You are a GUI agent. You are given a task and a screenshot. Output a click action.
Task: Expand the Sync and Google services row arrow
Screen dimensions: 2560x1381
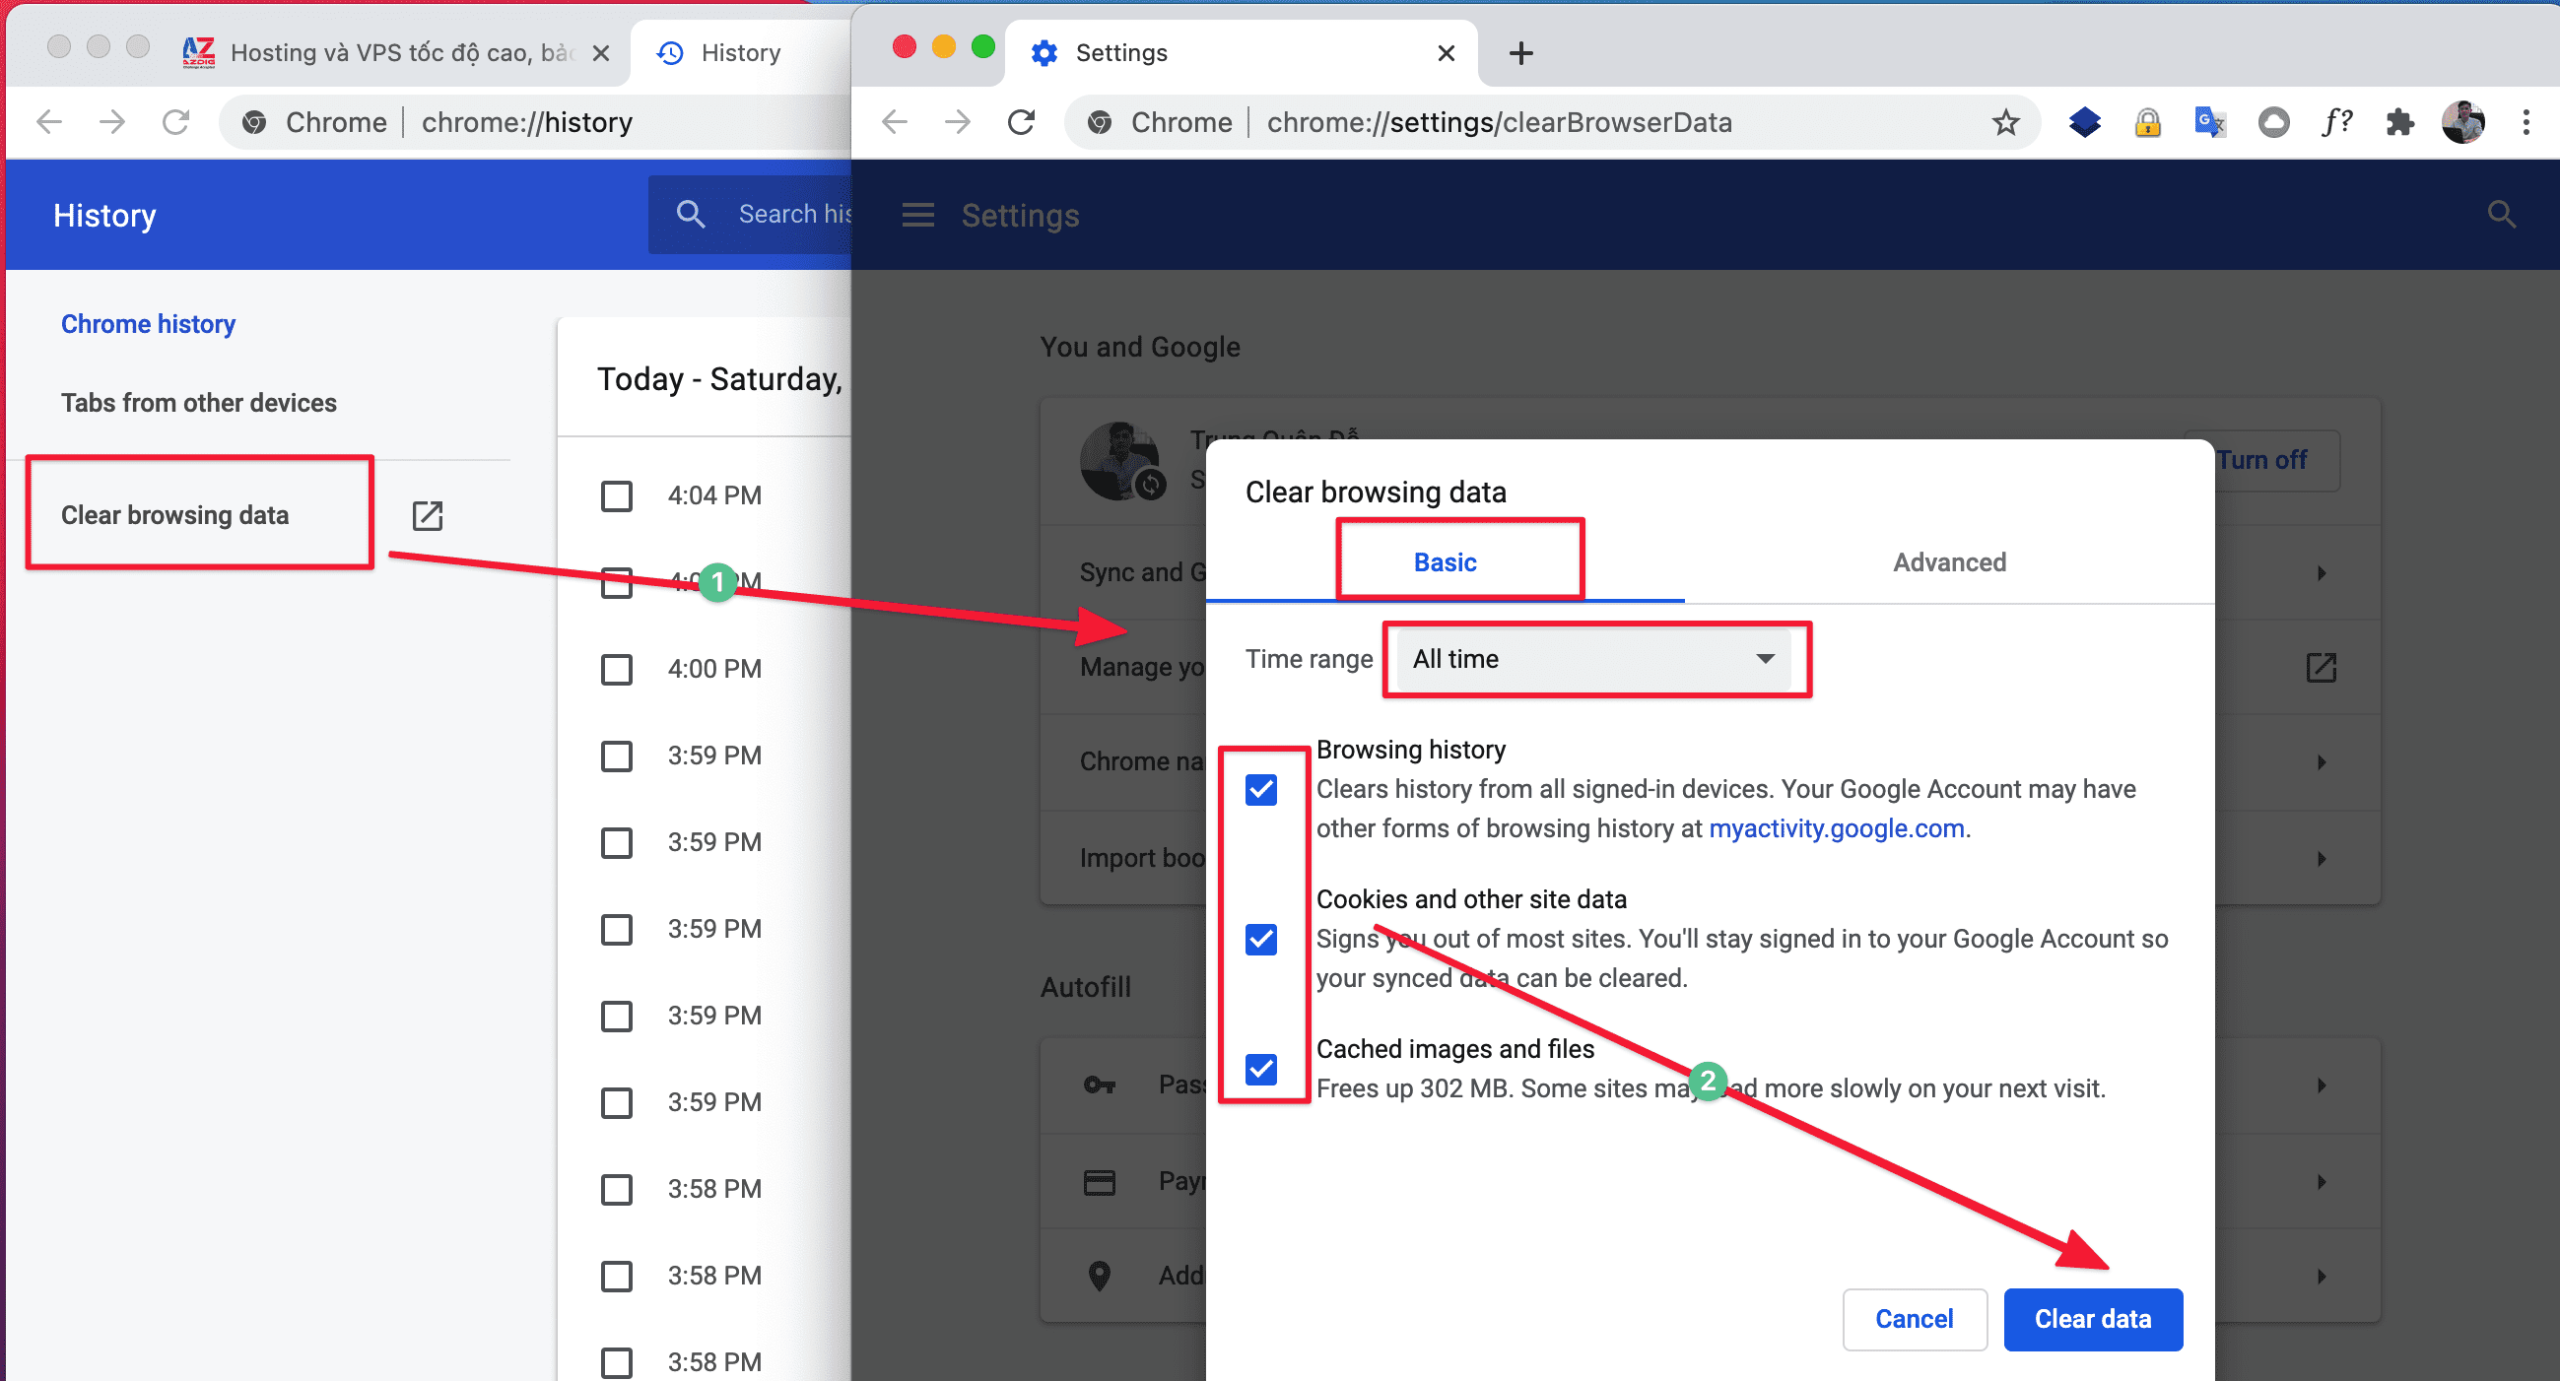[x=2321, y=573]
